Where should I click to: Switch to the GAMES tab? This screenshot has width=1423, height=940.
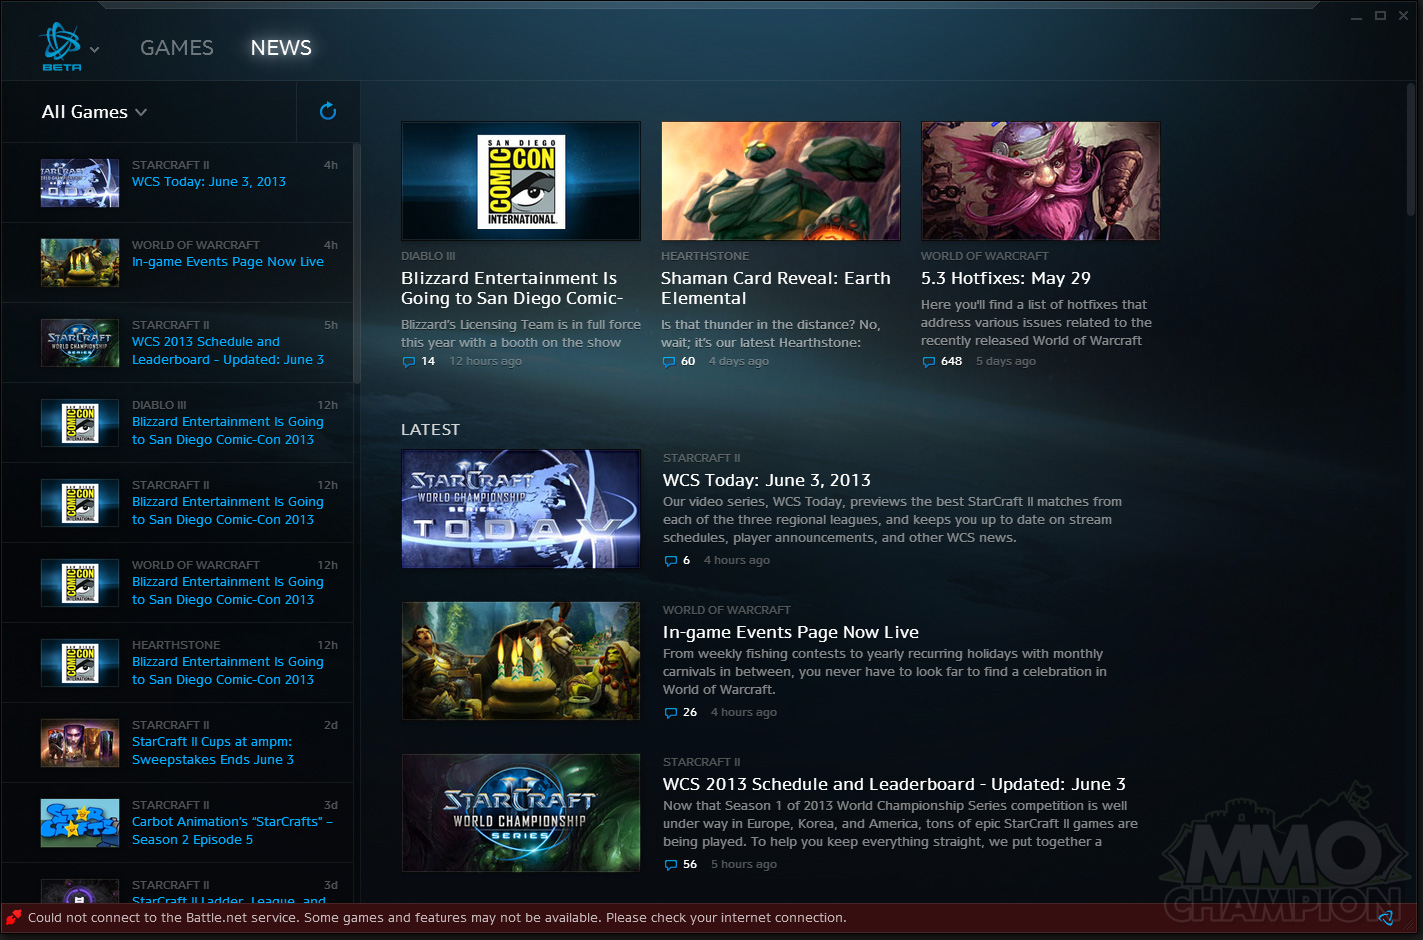(x=176, y=48)
